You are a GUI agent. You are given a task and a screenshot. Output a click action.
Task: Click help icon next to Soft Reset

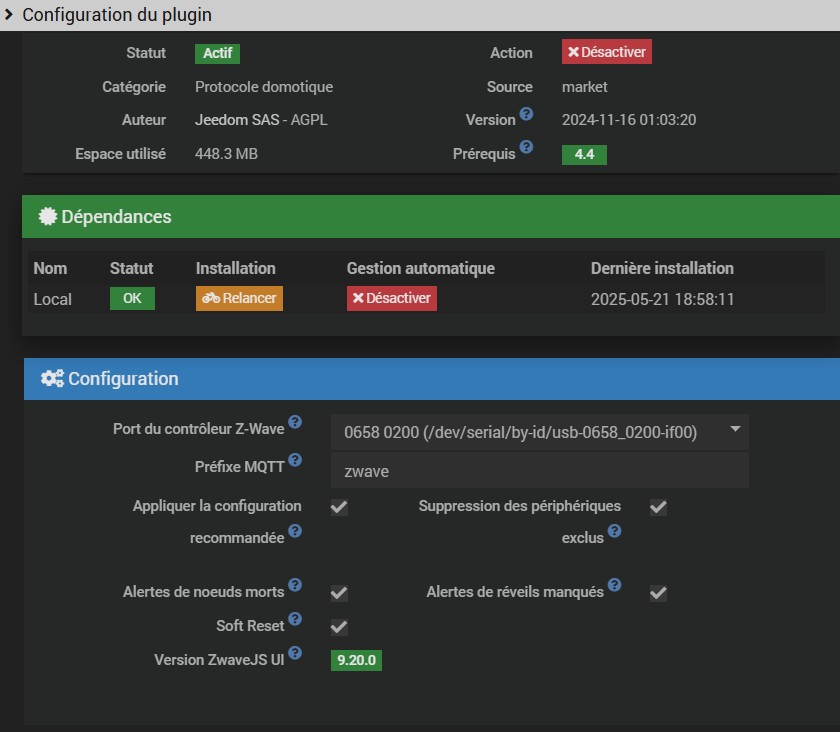tap(294, 621)
